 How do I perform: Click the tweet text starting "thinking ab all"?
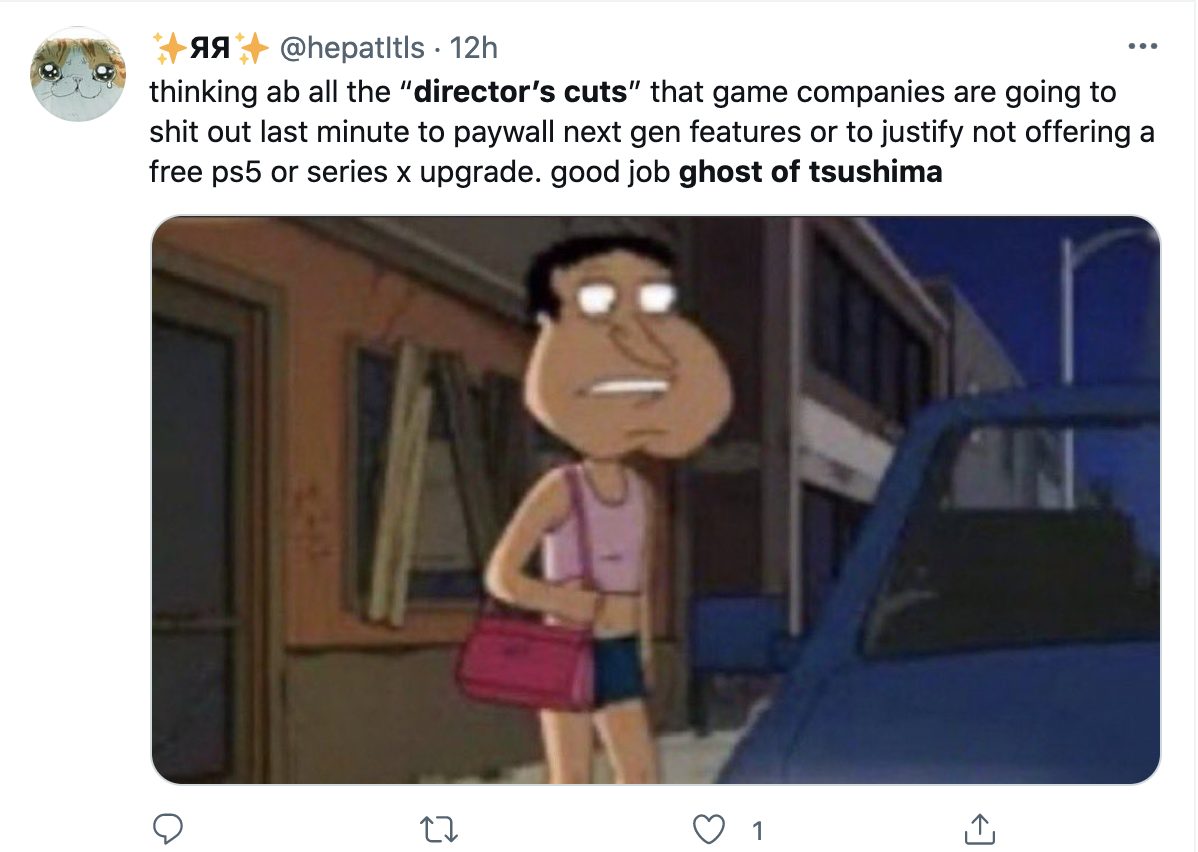[652, 131]
